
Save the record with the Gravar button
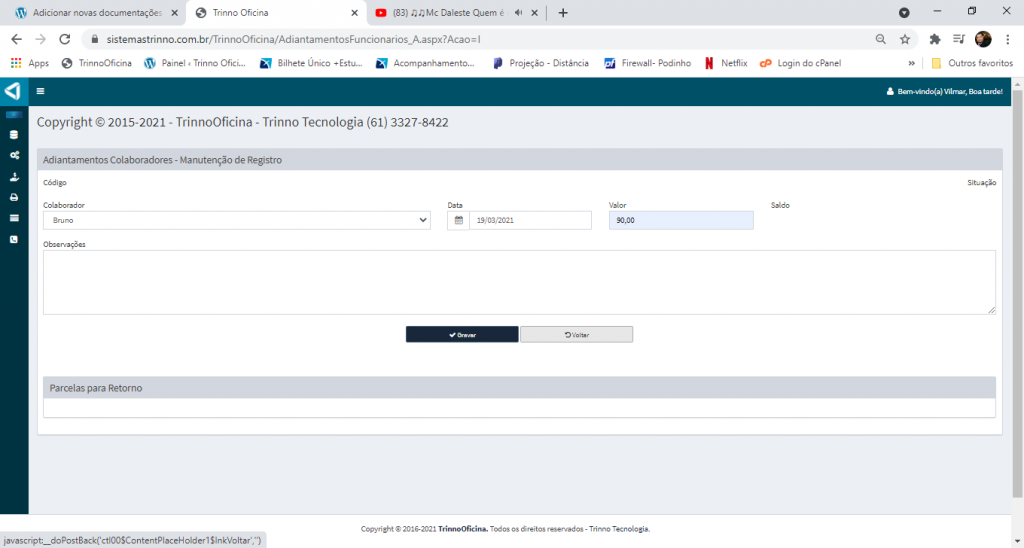pos(462,334)
